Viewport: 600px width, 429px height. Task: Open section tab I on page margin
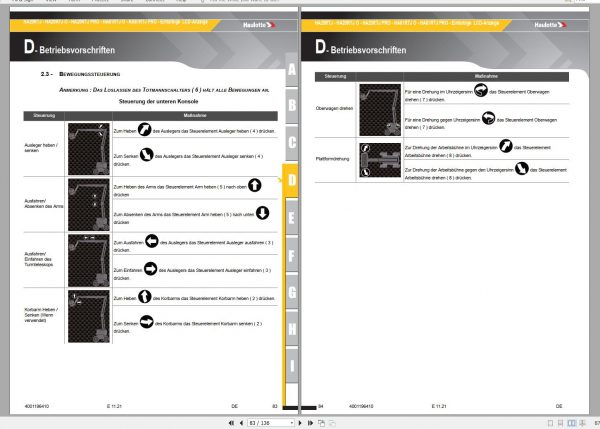(x=292, y=365)
